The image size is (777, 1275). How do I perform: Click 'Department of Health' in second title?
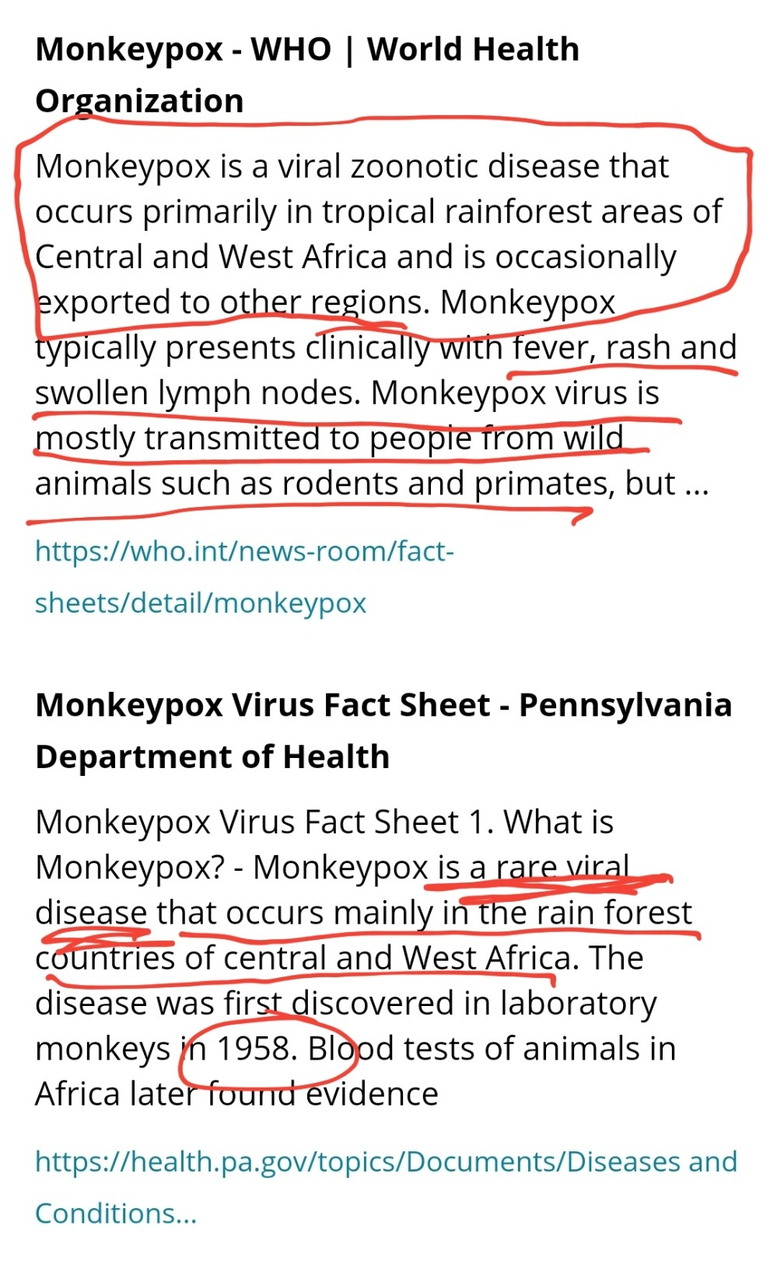pos(212,755)
